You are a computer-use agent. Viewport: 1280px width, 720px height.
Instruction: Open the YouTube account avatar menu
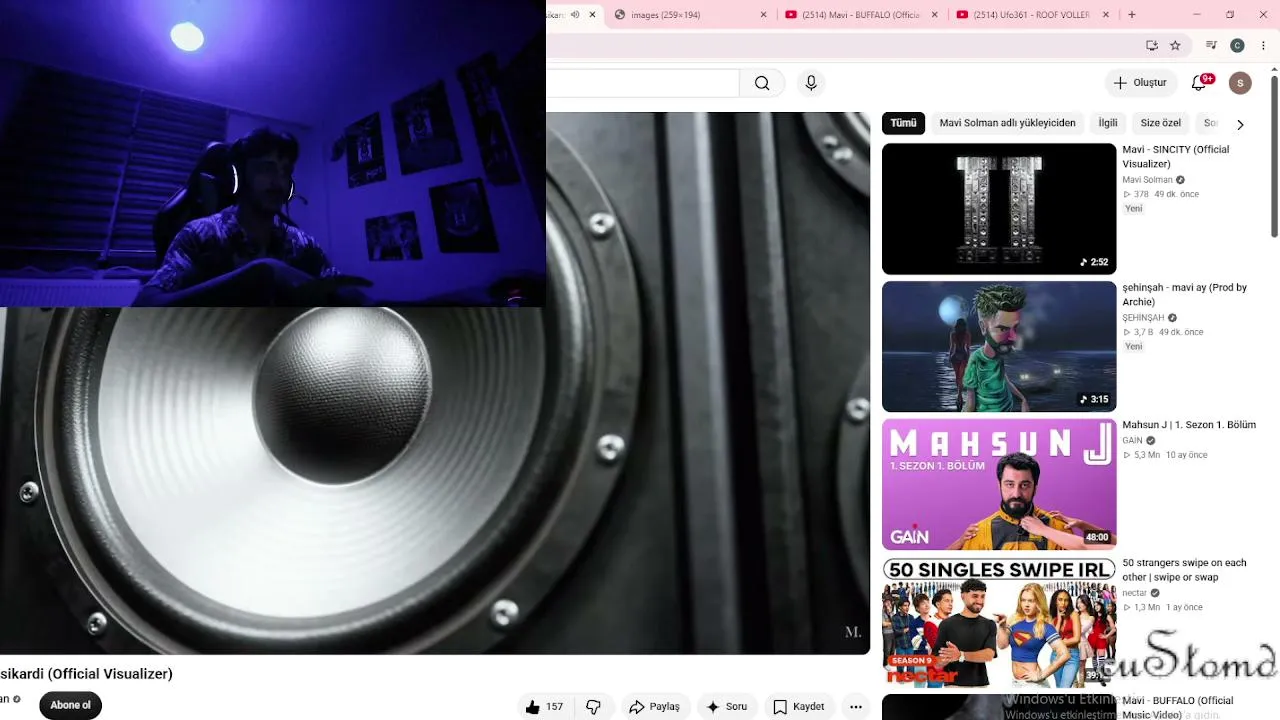coord(1240,83)
